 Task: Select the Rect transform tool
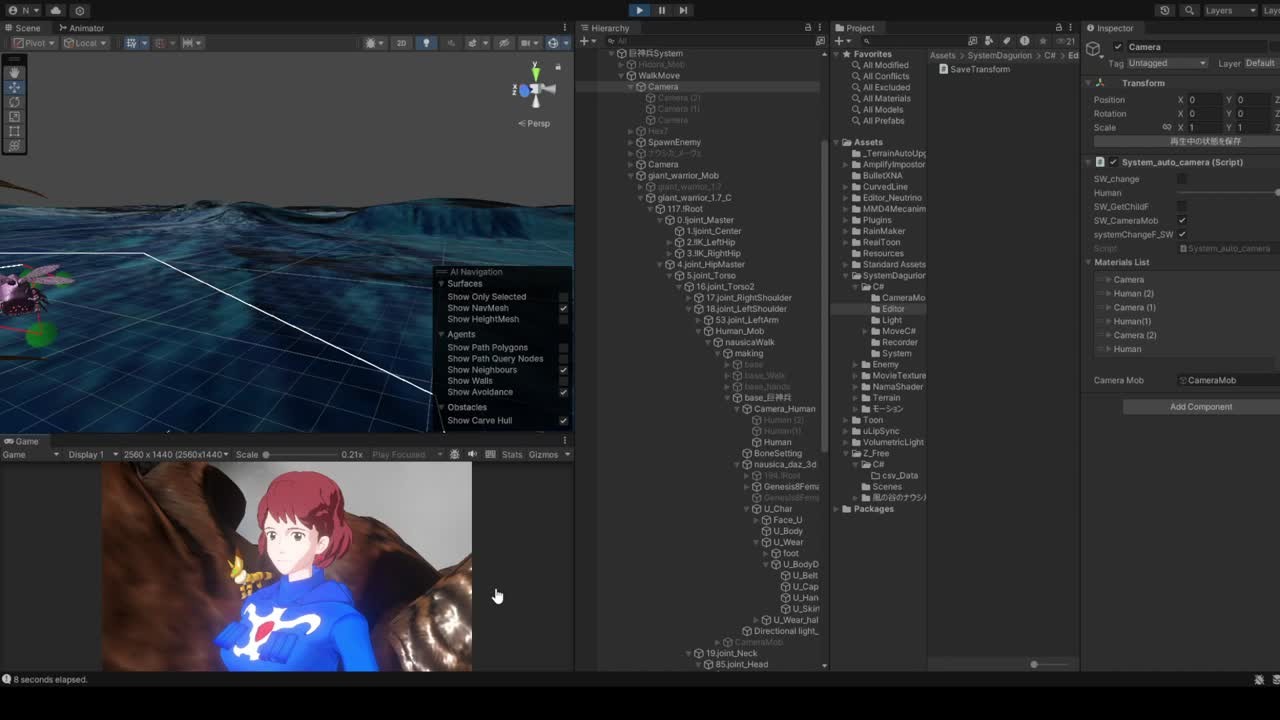(x=14, y=131)
